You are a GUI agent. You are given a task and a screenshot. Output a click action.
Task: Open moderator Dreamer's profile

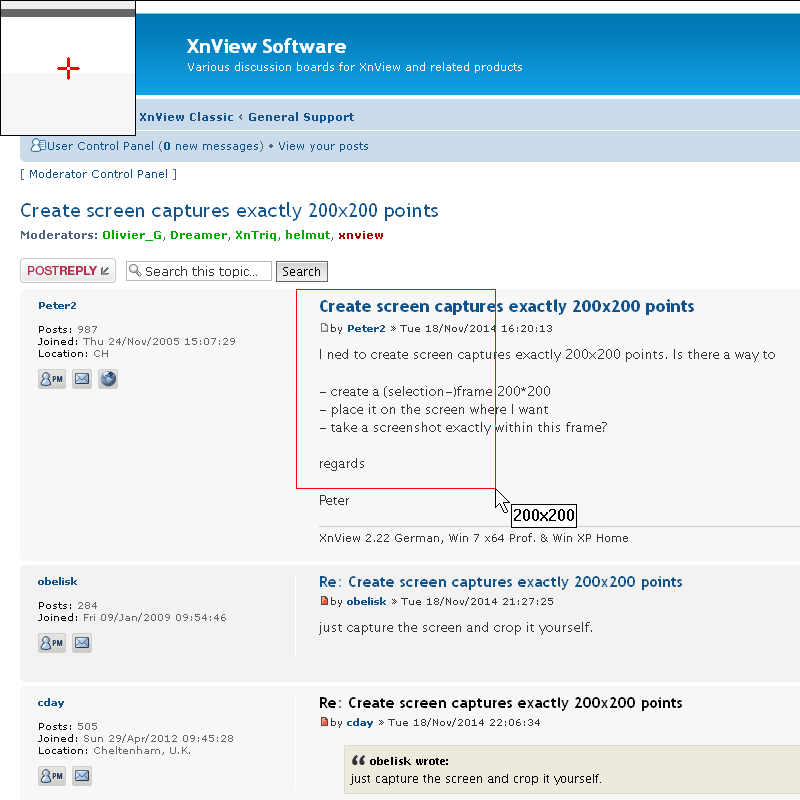(198, 235)
